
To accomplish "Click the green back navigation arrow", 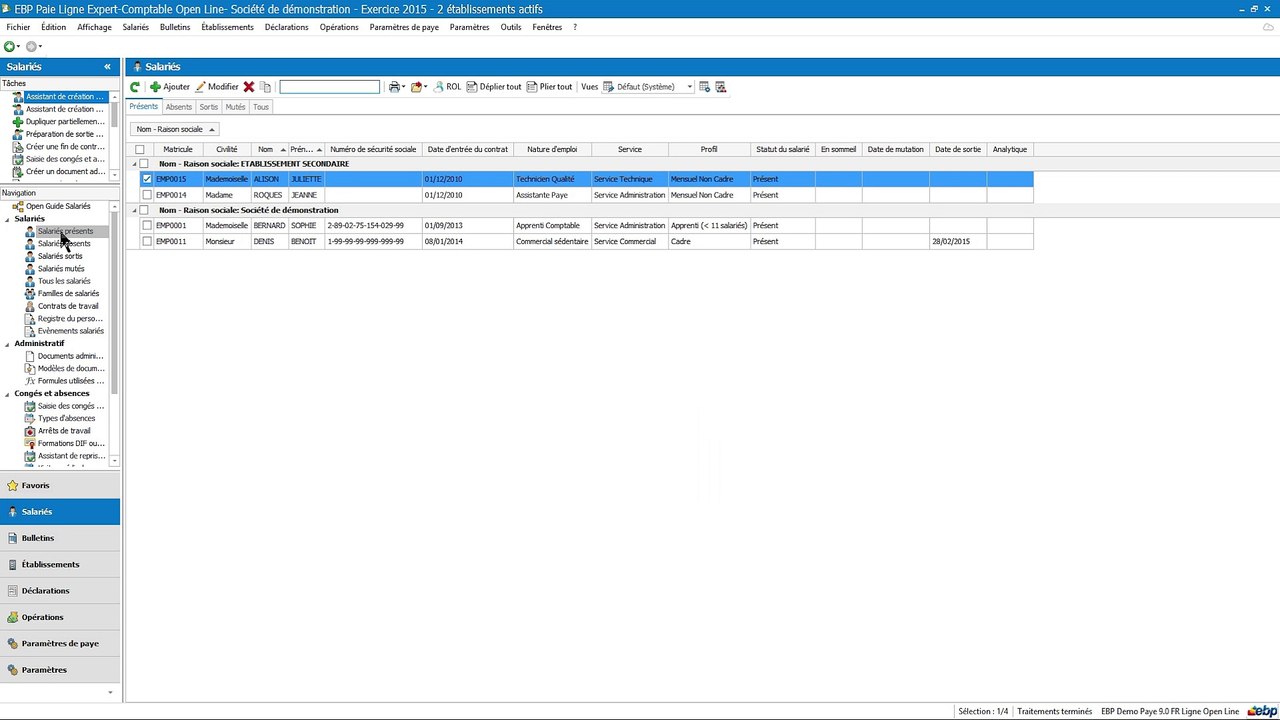I will (10, 47).
